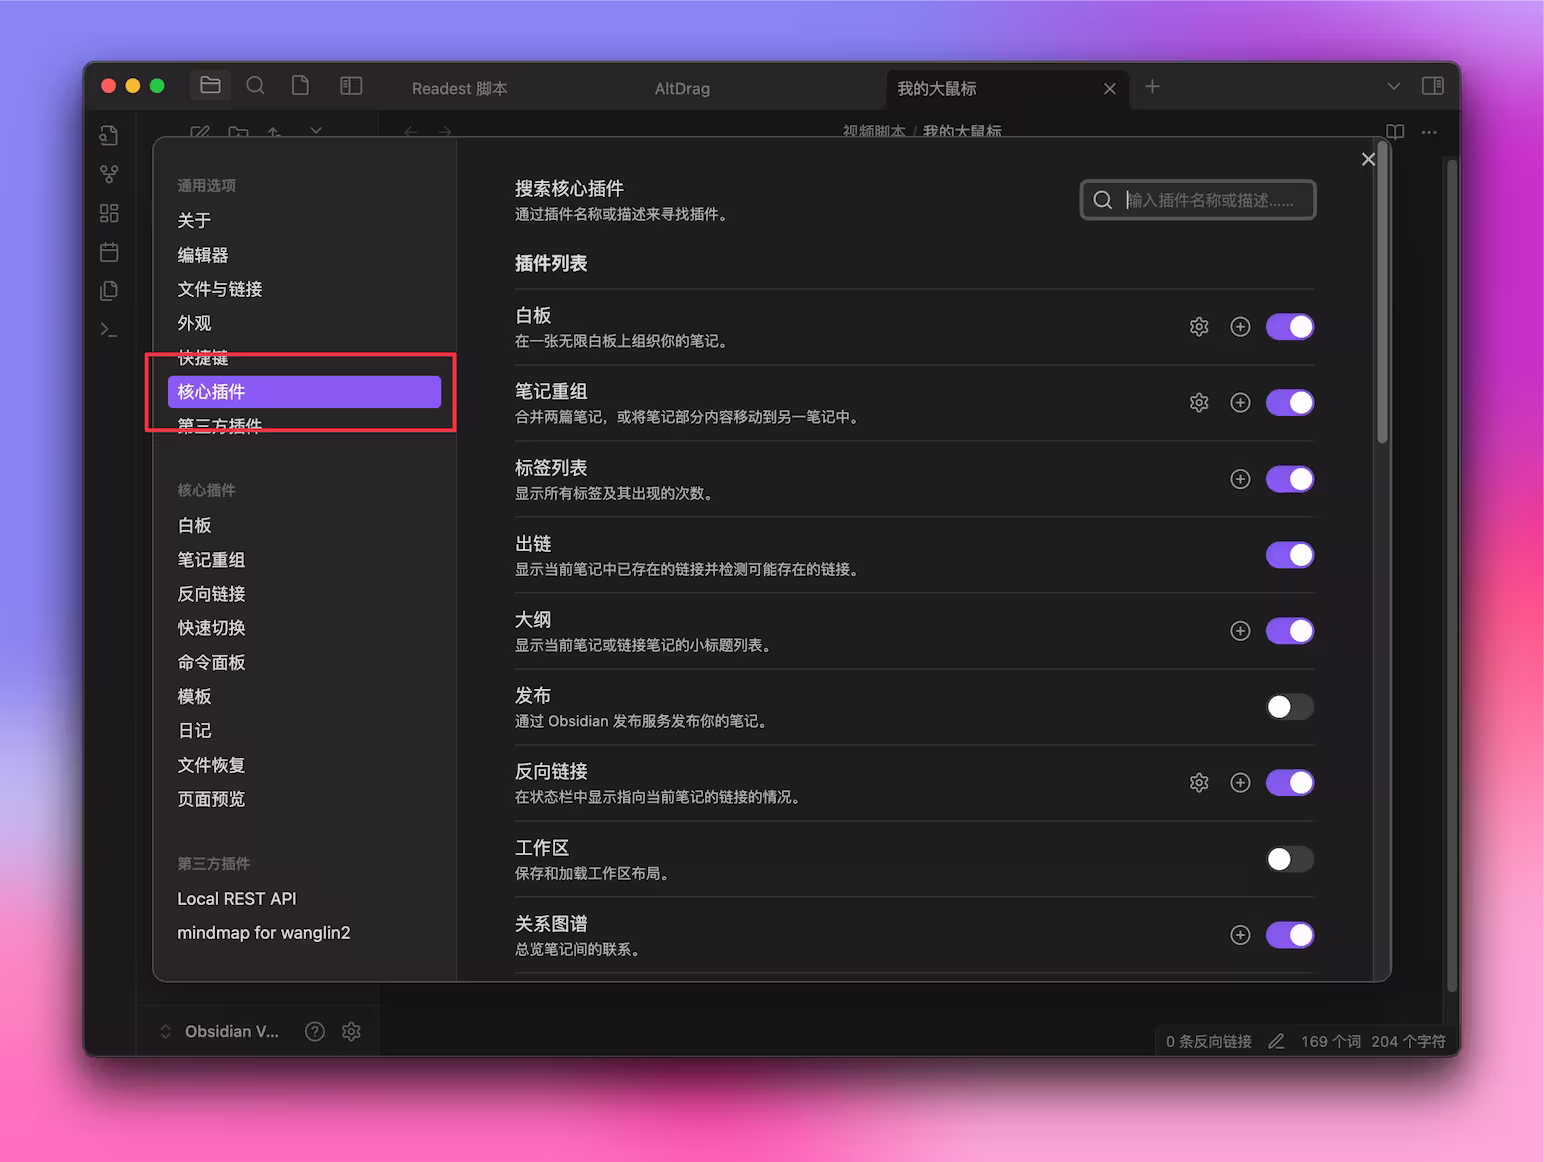Open canvas icon in left ribbon

109,213
